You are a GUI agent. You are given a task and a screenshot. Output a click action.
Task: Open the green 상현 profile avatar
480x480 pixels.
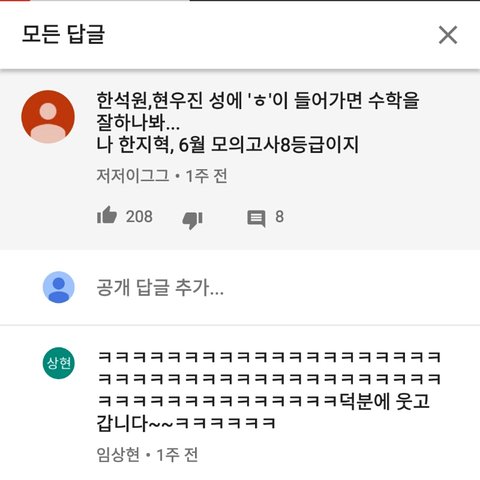tap(59, 363)
